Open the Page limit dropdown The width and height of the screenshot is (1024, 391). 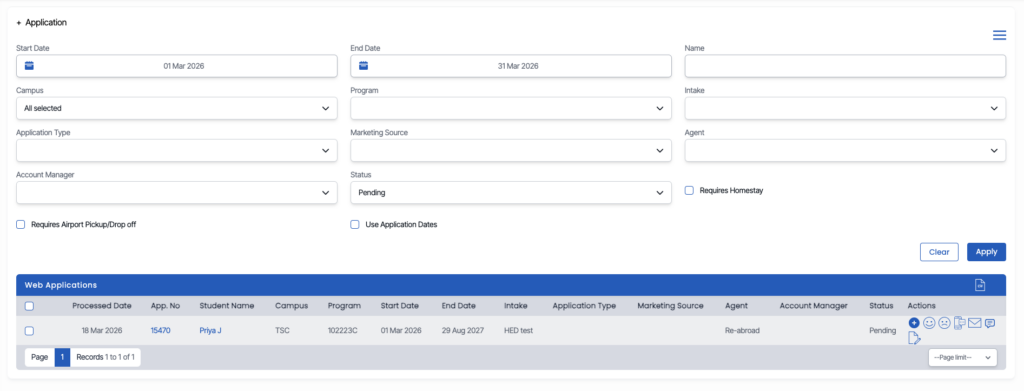click(963, 358)
